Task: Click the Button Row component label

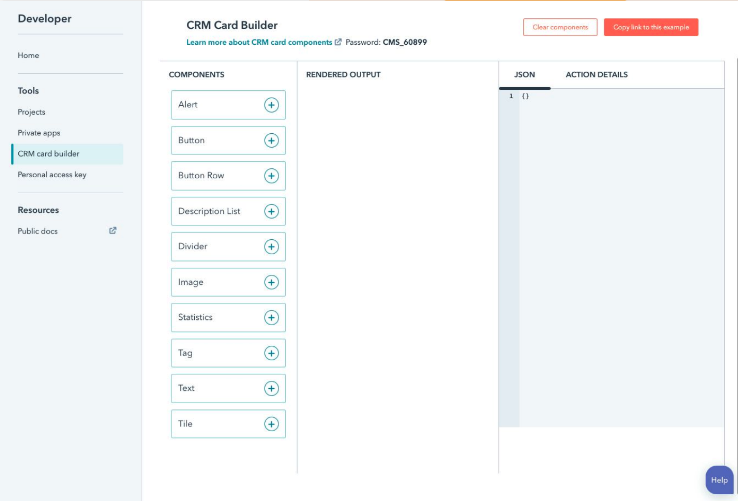Action: [201, 175]
